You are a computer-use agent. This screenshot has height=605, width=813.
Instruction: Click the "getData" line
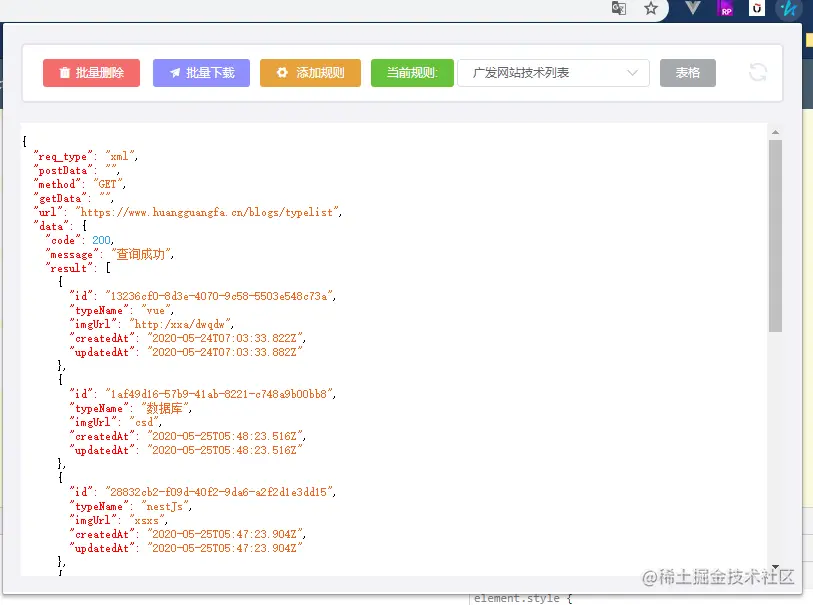pos(74,198)
